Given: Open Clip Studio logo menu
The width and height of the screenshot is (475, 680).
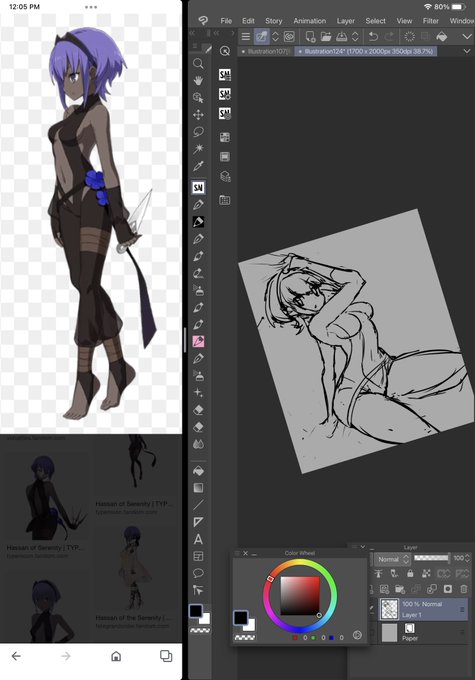Looking at the screenshot, I should (x=203, y=20).
